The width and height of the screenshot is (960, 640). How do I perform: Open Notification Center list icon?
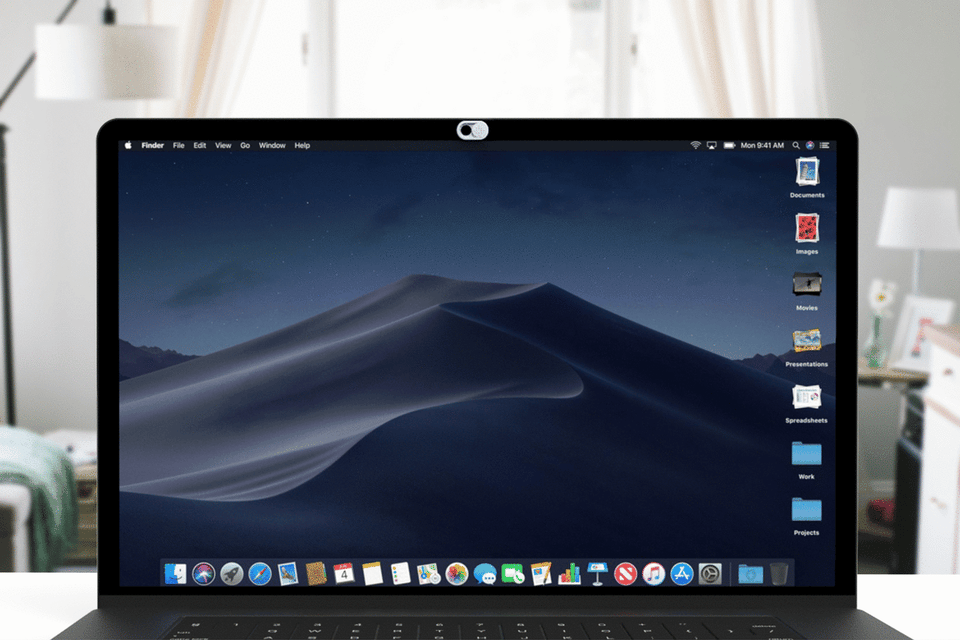(825, 145)
